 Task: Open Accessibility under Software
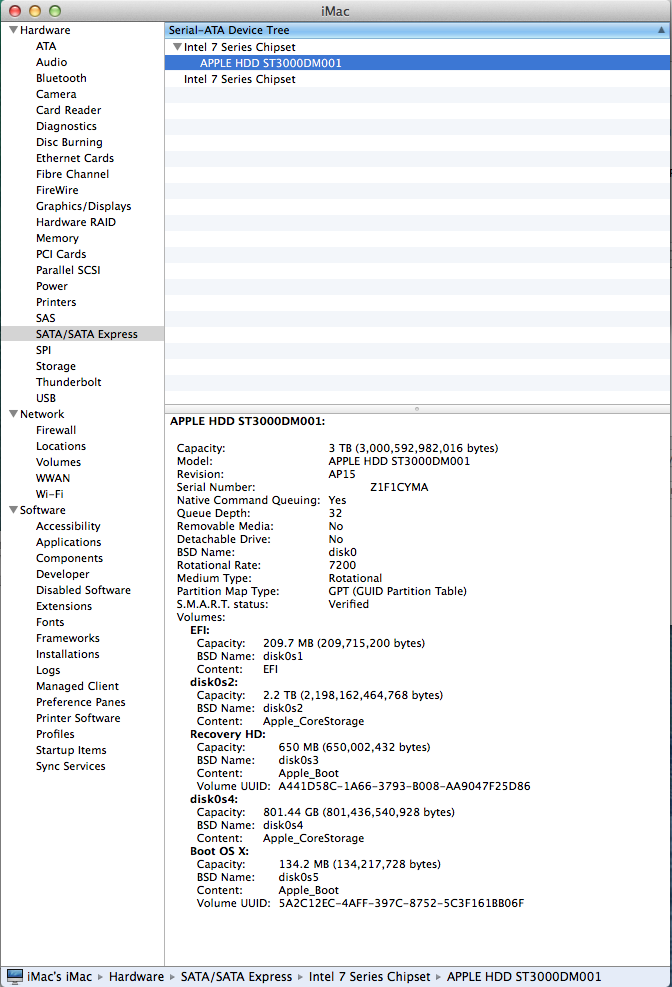coord(68,526)
